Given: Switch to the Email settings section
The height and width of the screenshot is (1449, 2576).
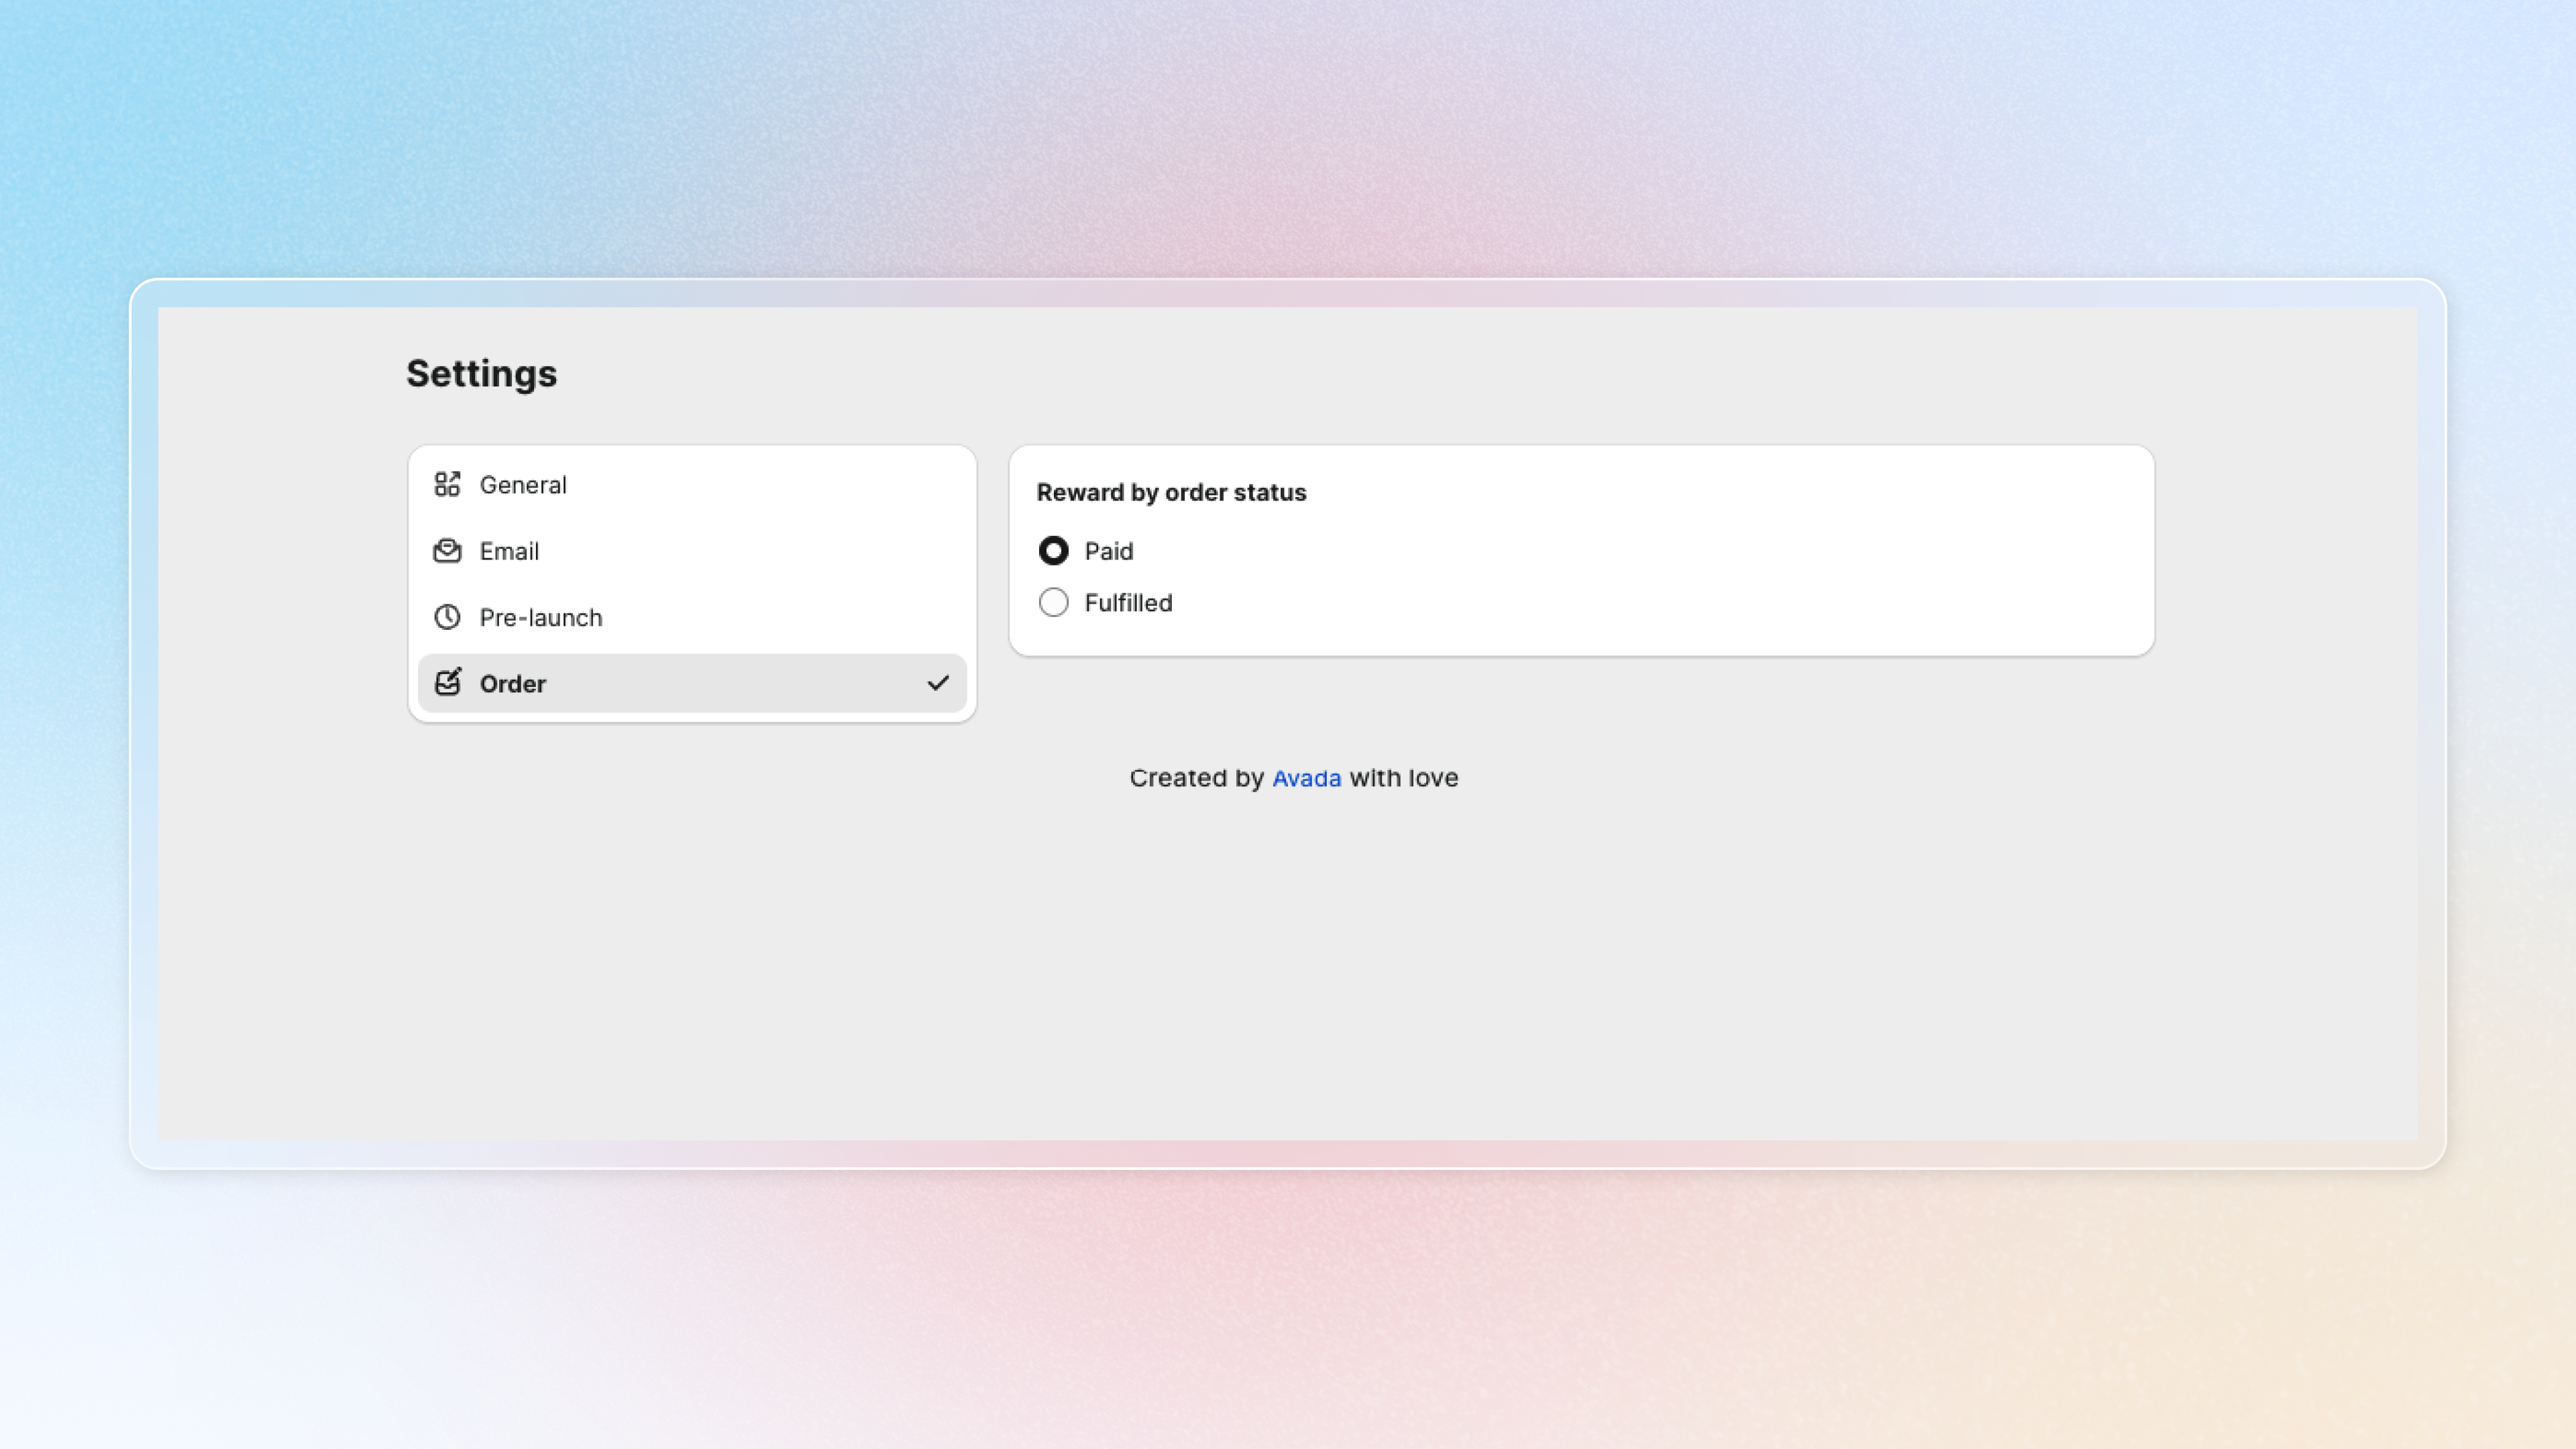Looking at the screenshot, I should click(509, 551).
